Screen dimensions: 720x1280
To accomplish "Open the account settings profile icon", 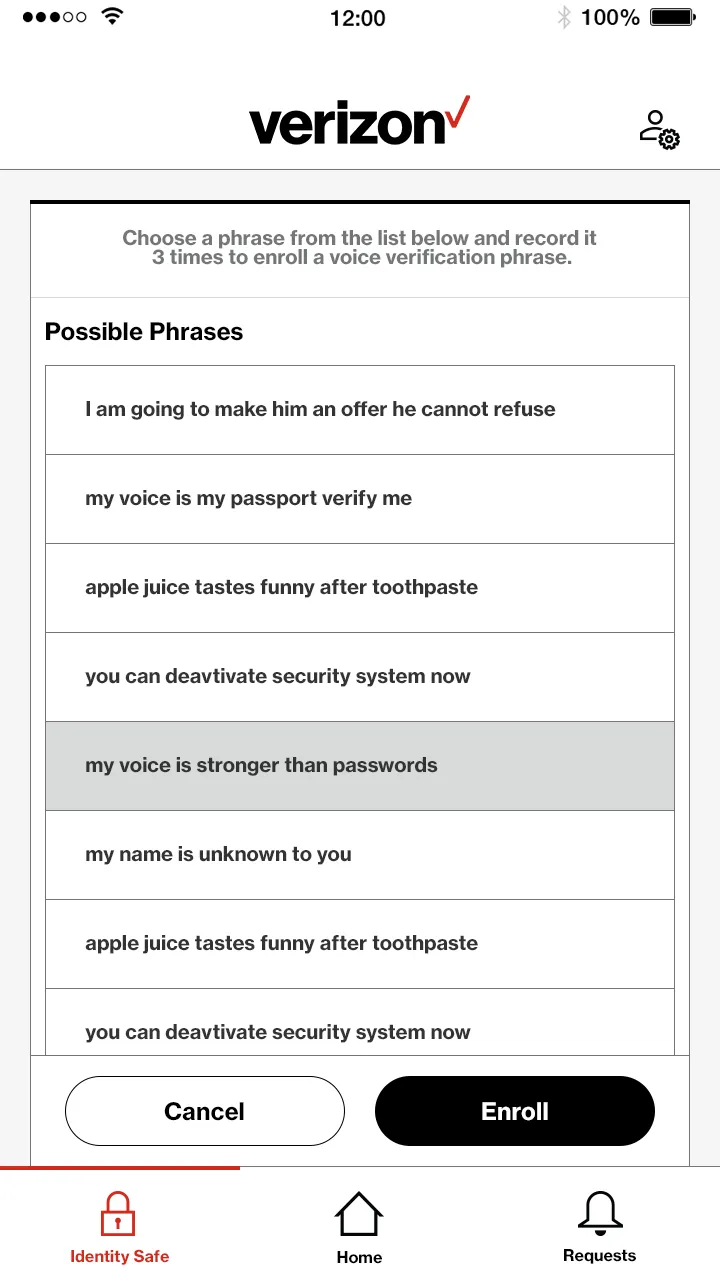I will [659, 130].
